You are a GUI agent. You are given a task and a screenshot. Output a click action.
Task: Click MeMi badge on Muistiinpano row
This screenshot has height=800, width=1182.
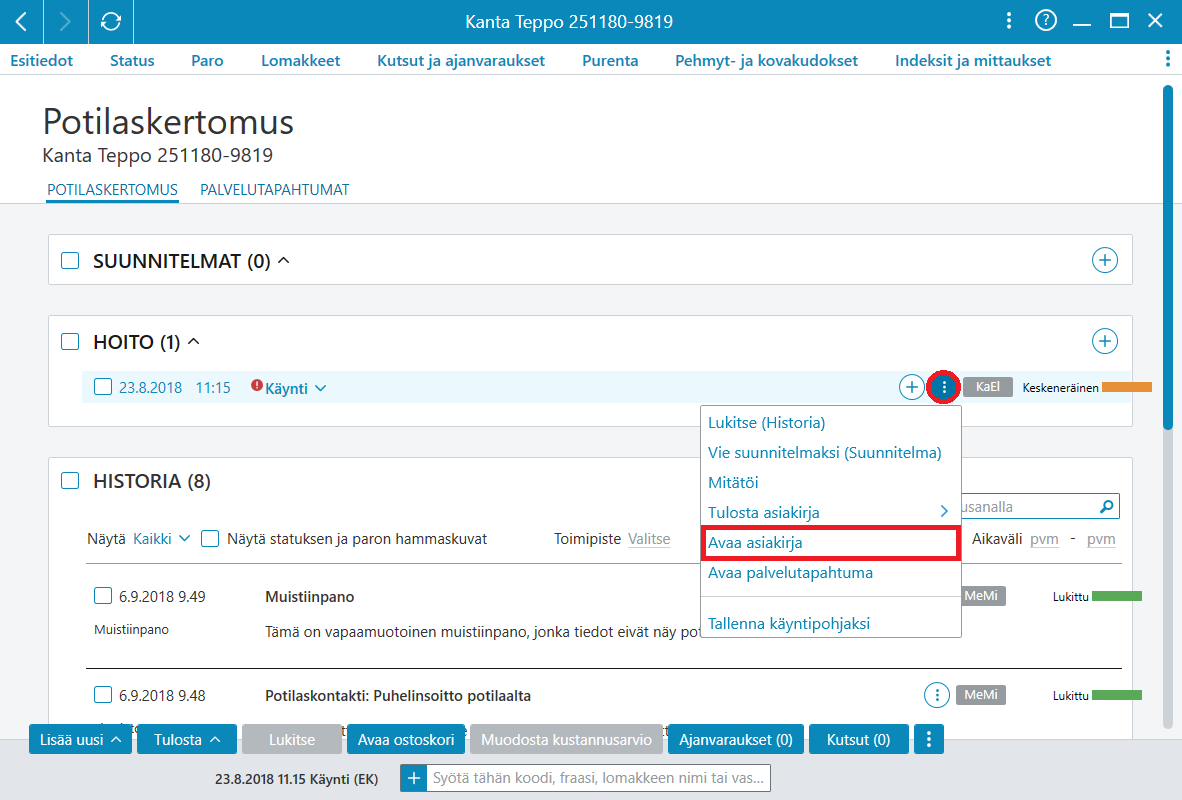point(981,596)
